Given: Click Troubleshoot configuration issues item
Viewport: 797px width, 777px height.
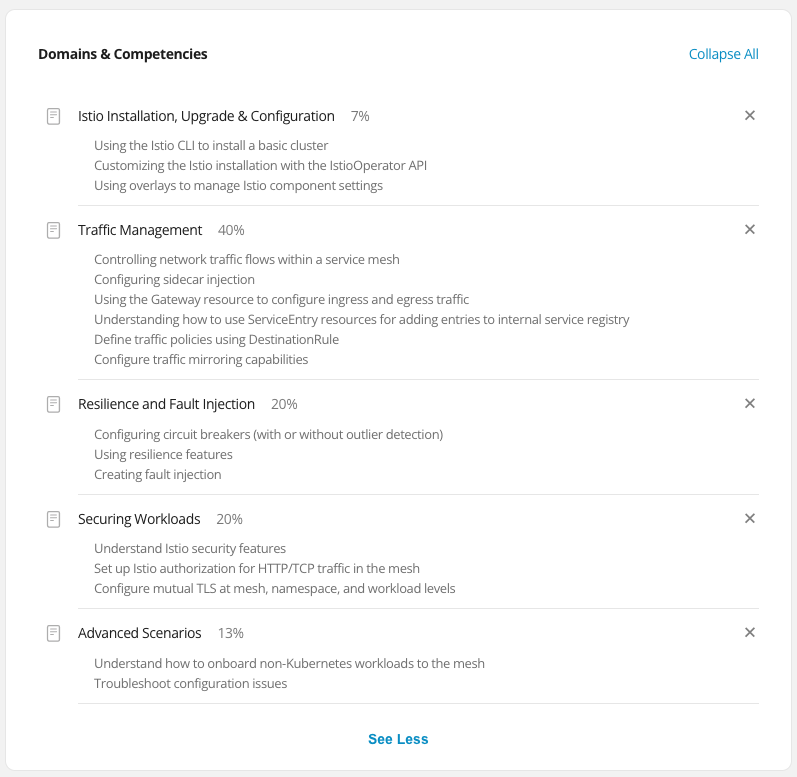Looking at the screenshot, I should coord(191,683).
